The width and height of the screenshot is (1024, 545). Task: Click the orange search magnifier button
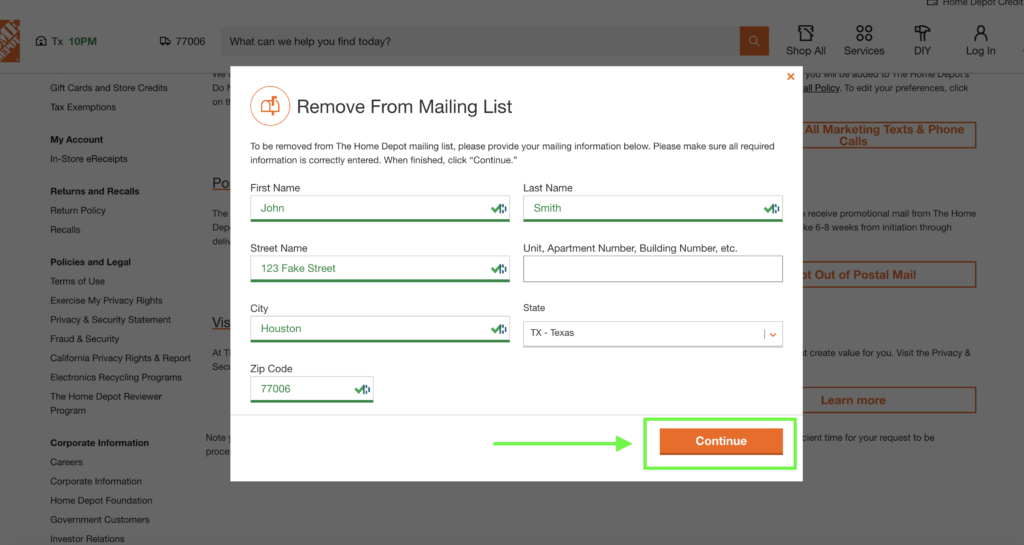(754, 41)
